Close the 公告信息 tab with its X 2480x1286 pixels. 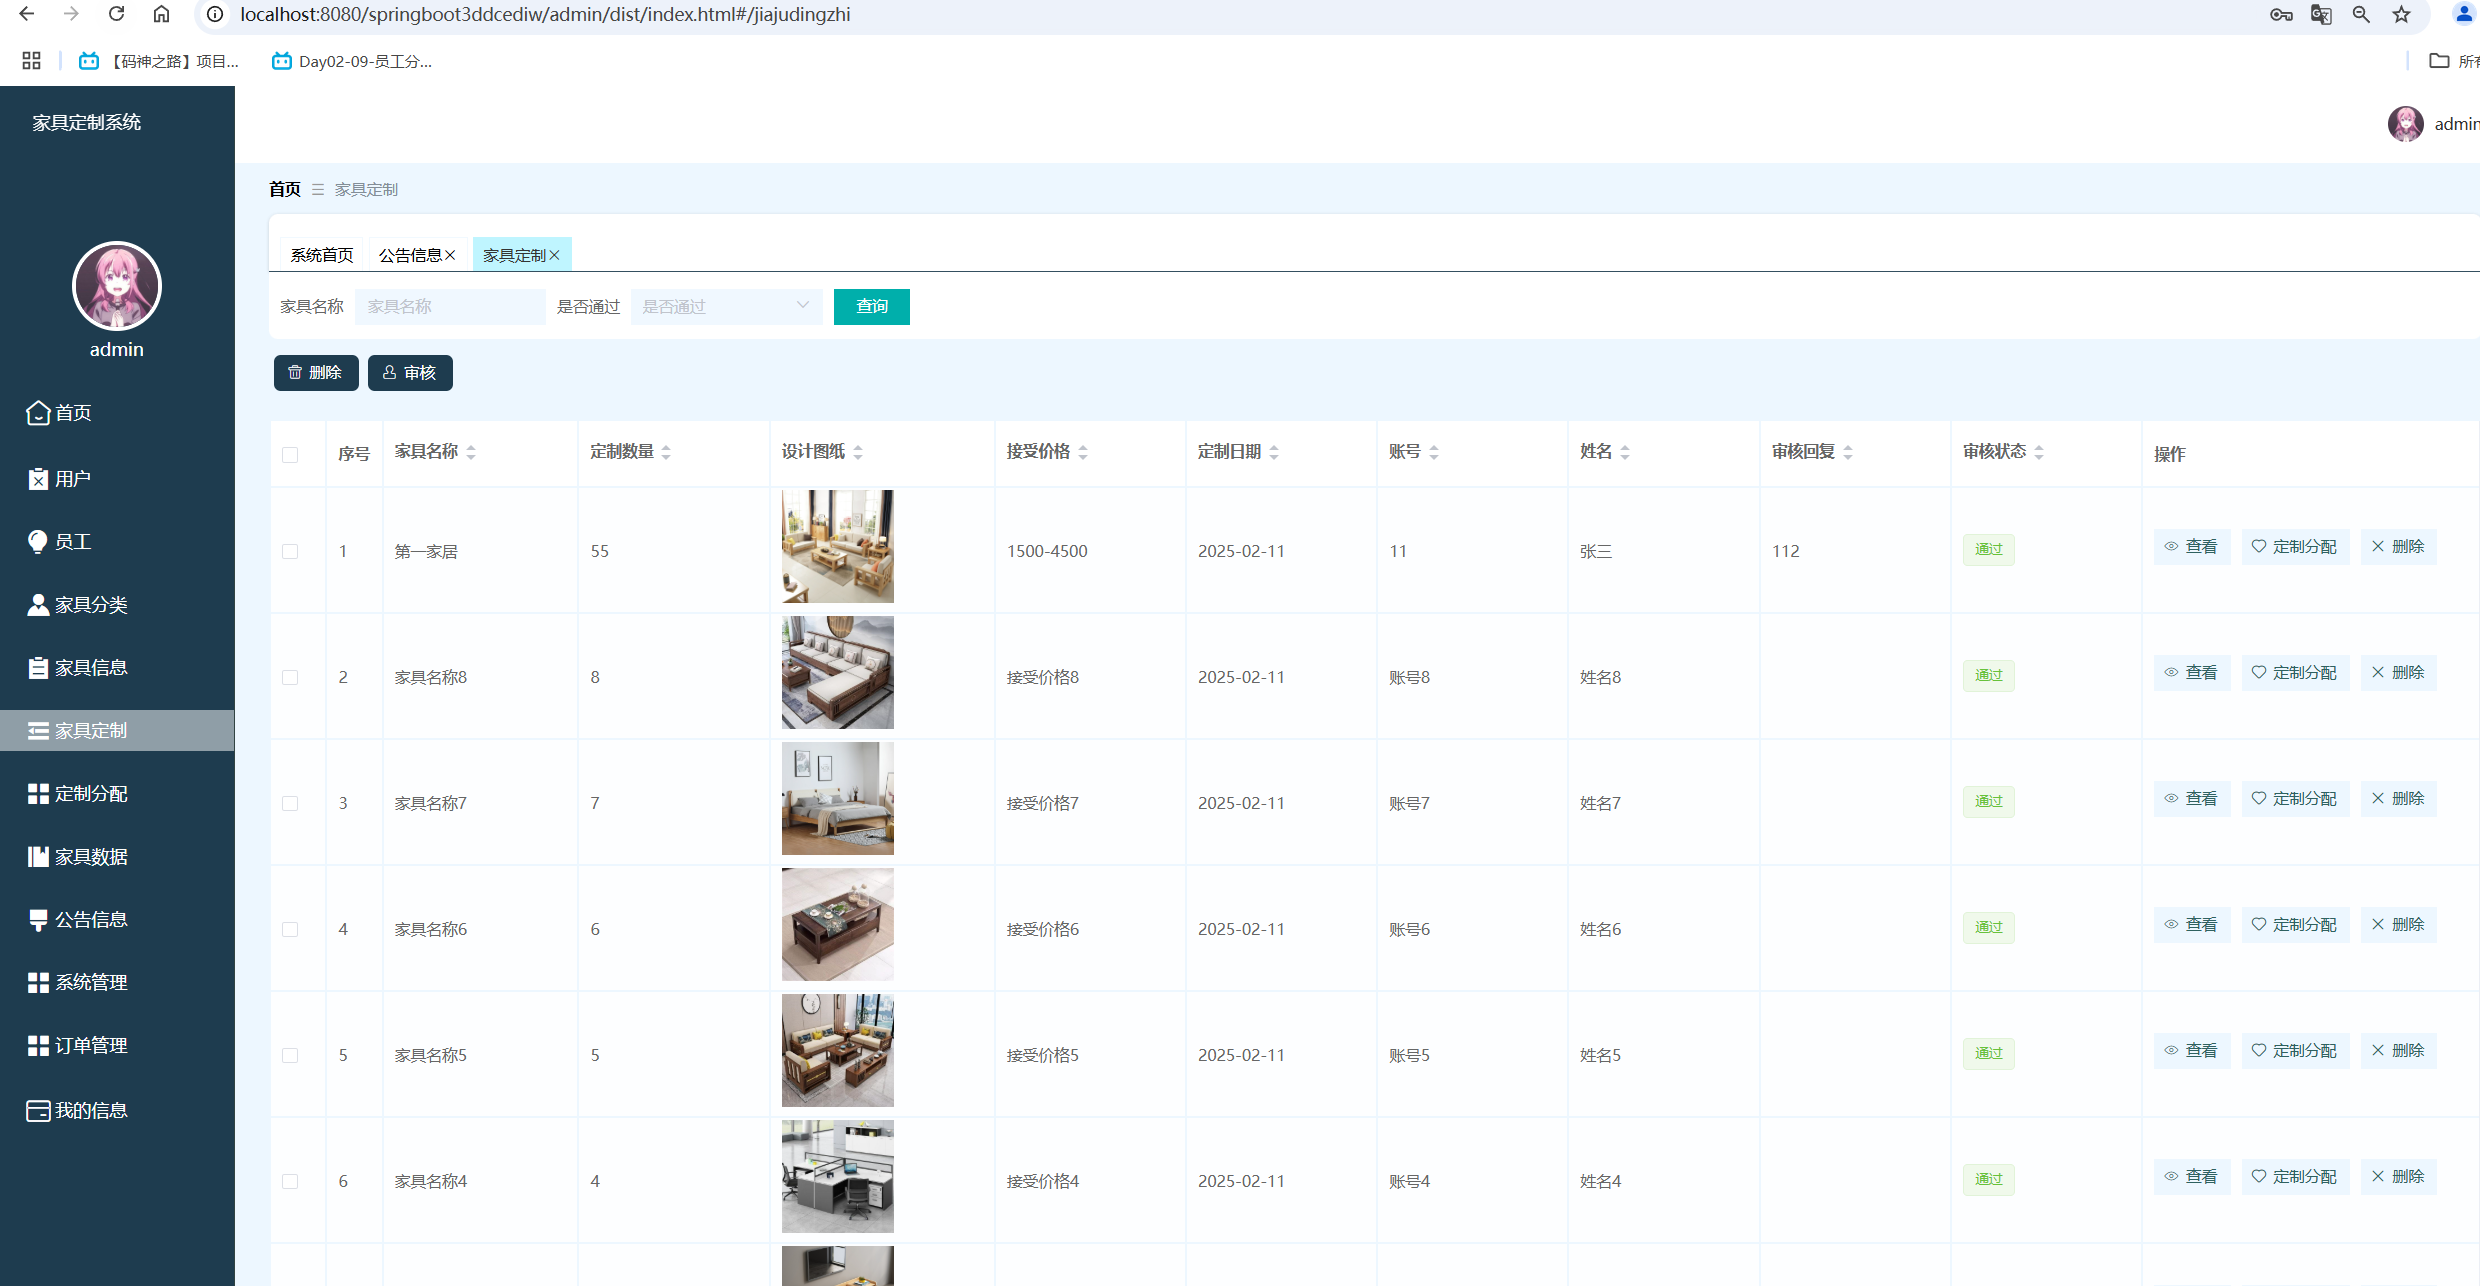tap(451, 255)
